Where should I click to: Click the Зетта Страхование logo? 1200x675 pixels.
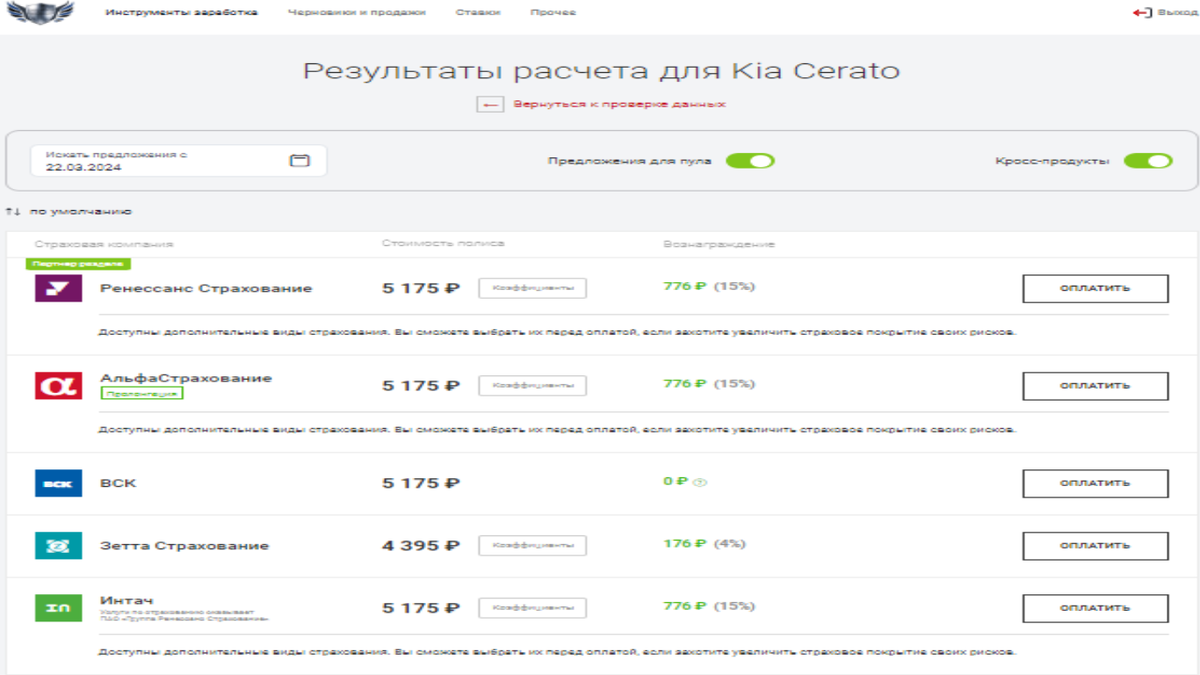[58, 546]
